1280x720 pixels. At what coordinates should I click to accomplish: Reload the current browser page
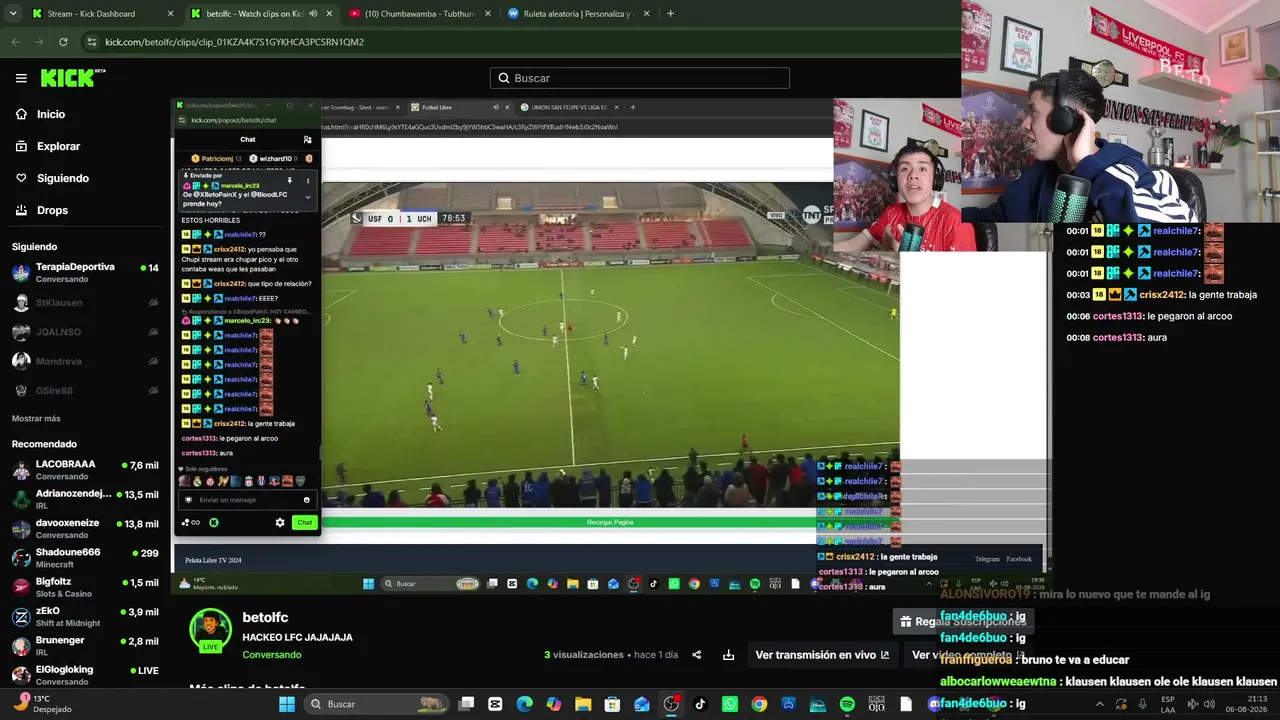point(63,42)
